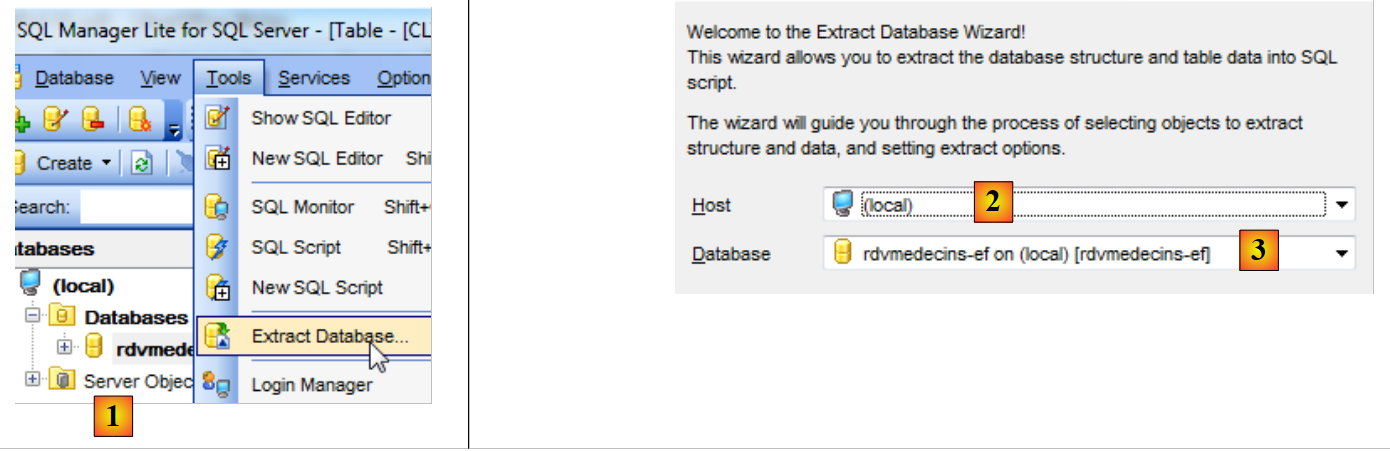1390x451 pixels.
Task: Expand the Server Objects node
Action: point(33,379)
